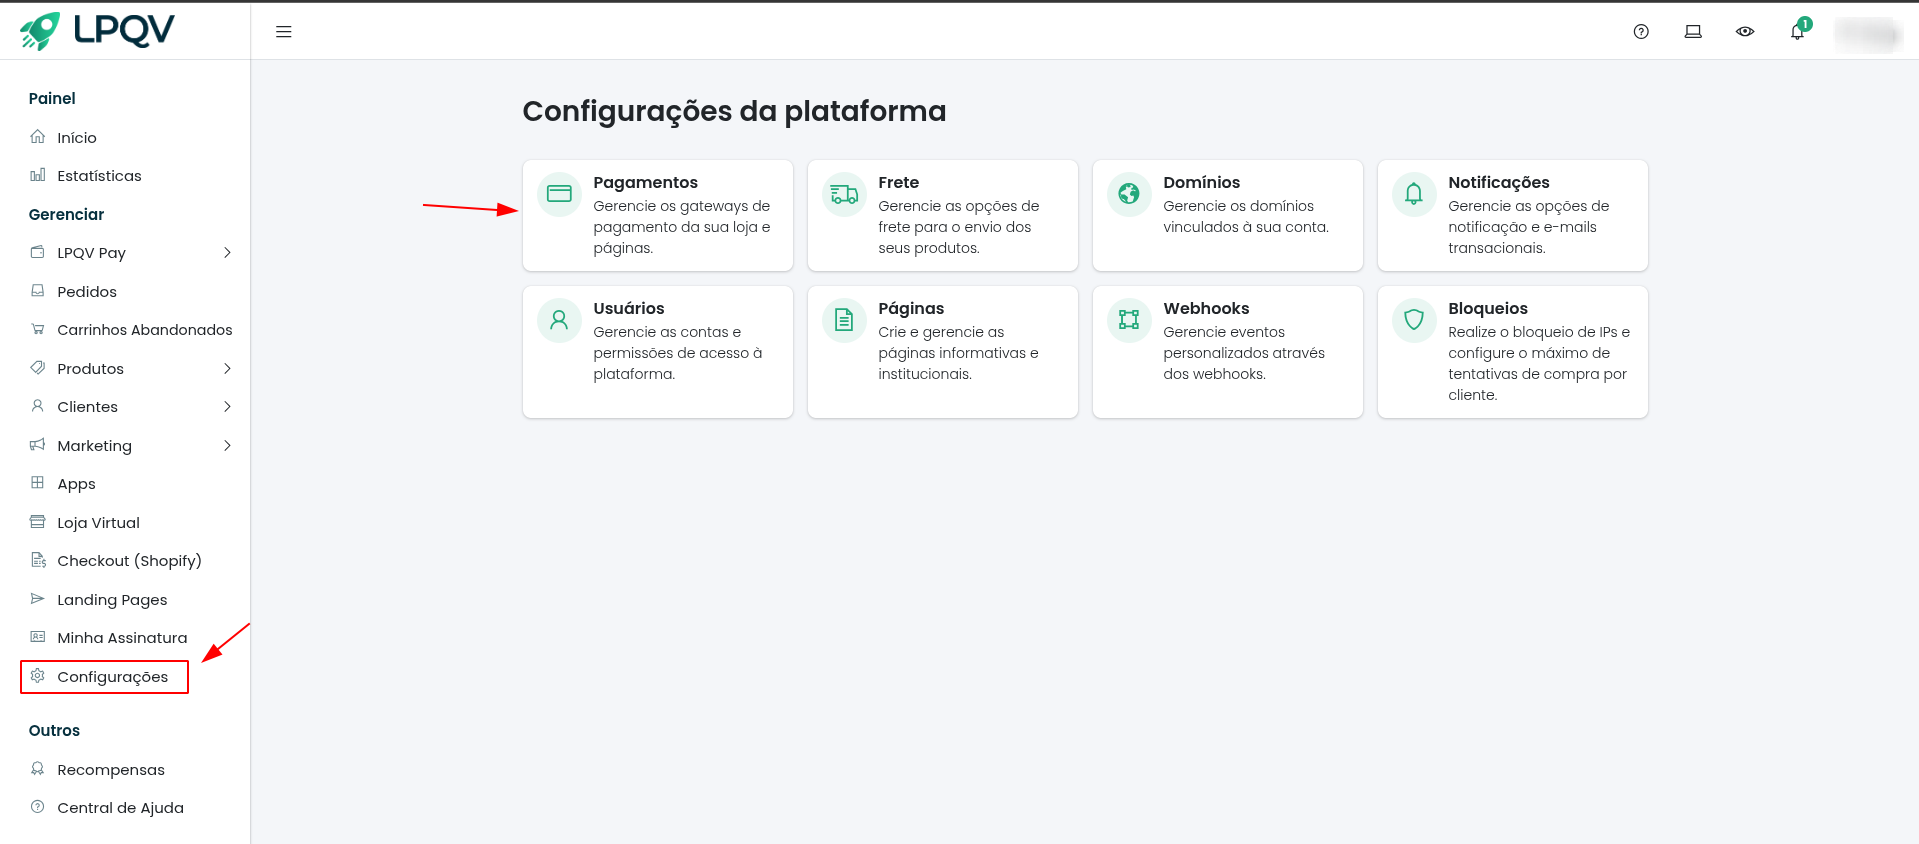Click the truck icon for Frete
Screen dimensions: 1919x844
point(844,194)
